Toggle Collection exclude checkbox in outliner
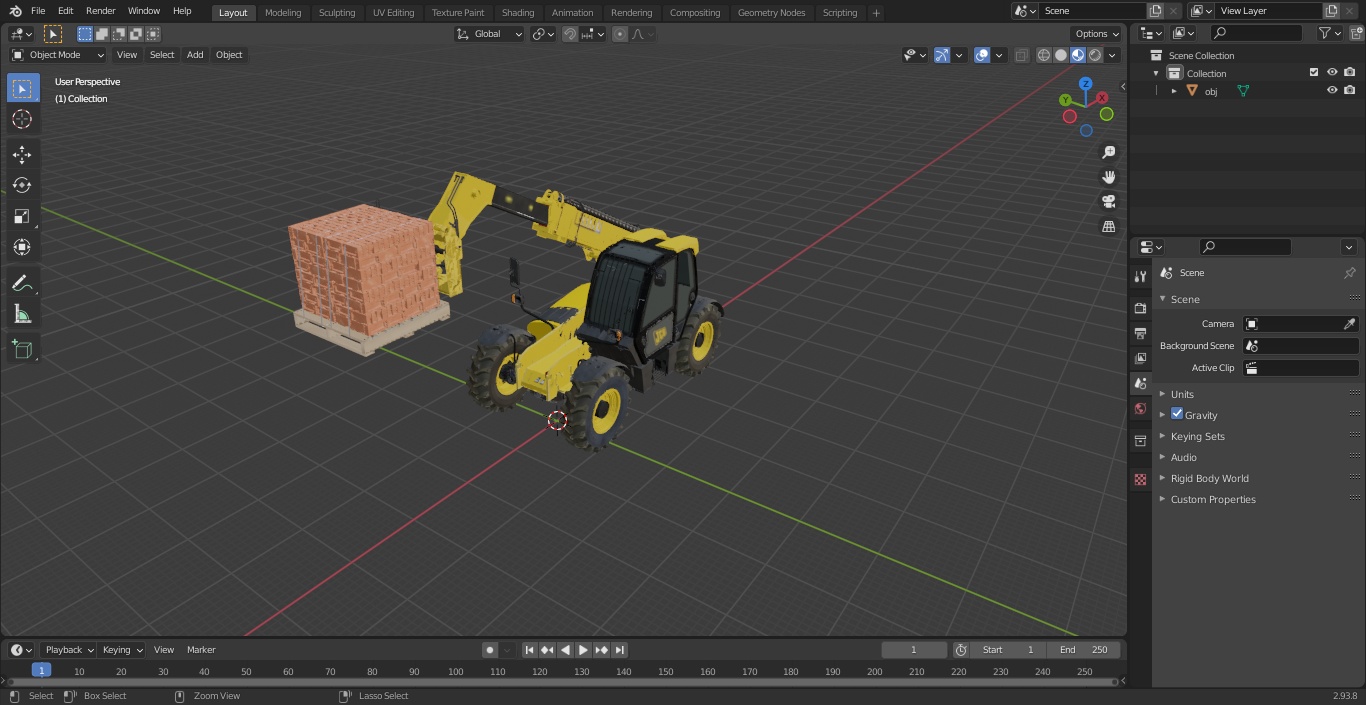The width and height of the screenshot is (1366, 705). pyautogui.click(x=1314, y=72)
